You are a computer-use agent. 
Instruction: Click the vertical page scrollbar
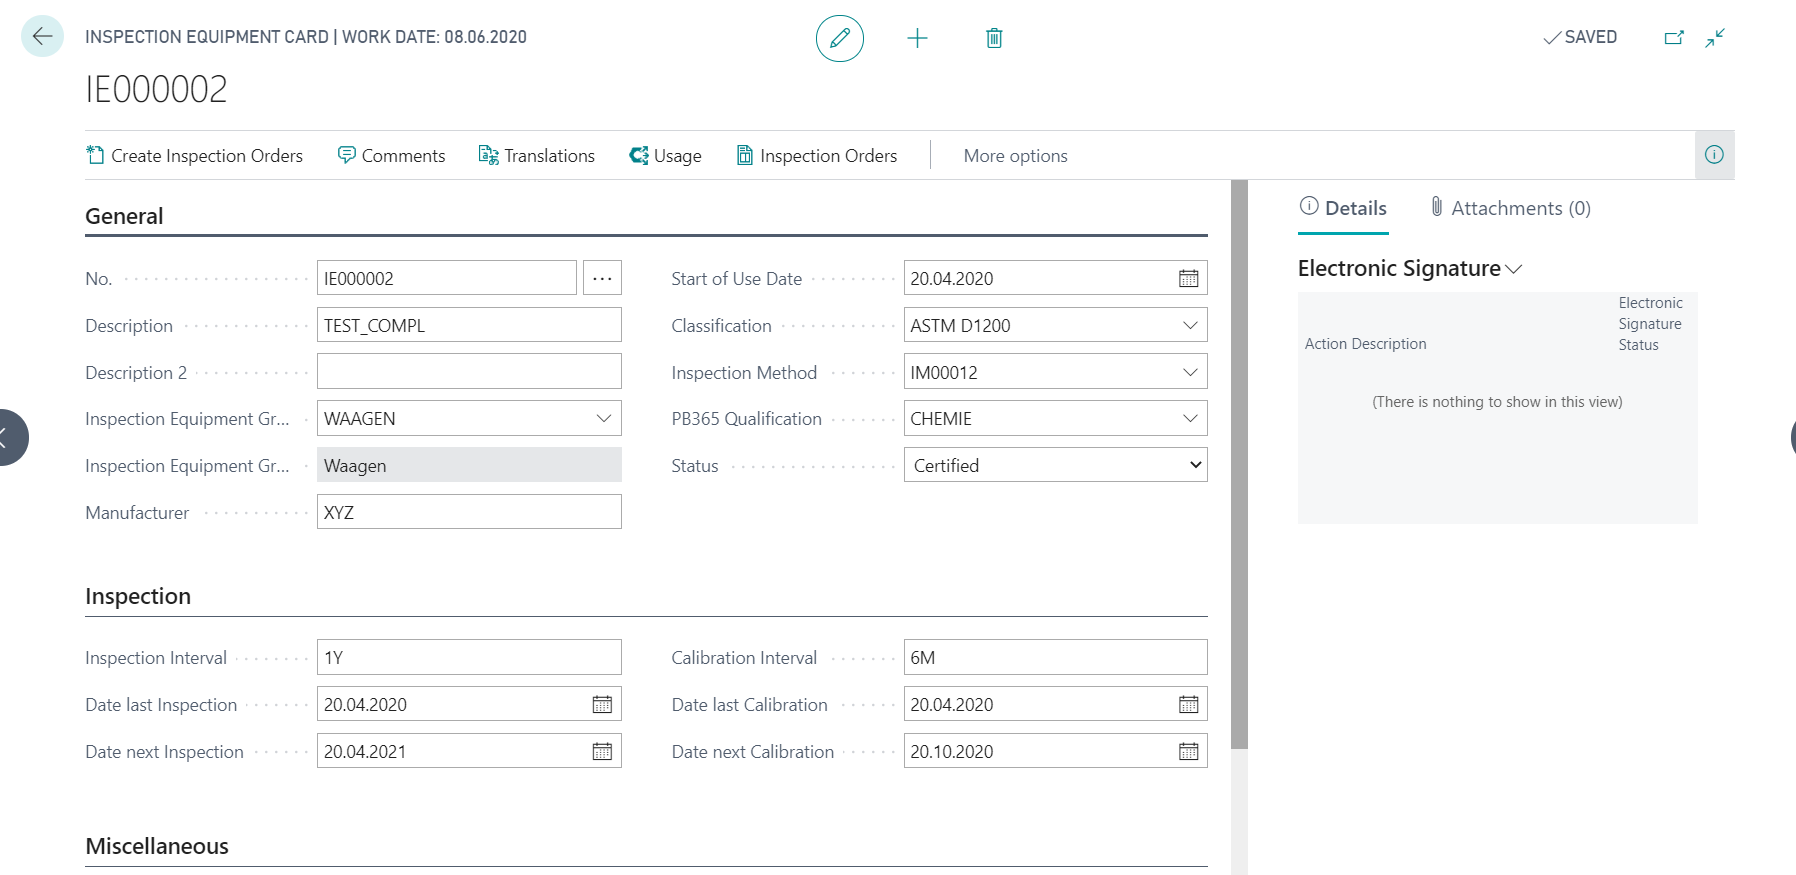pos(1240,465)
